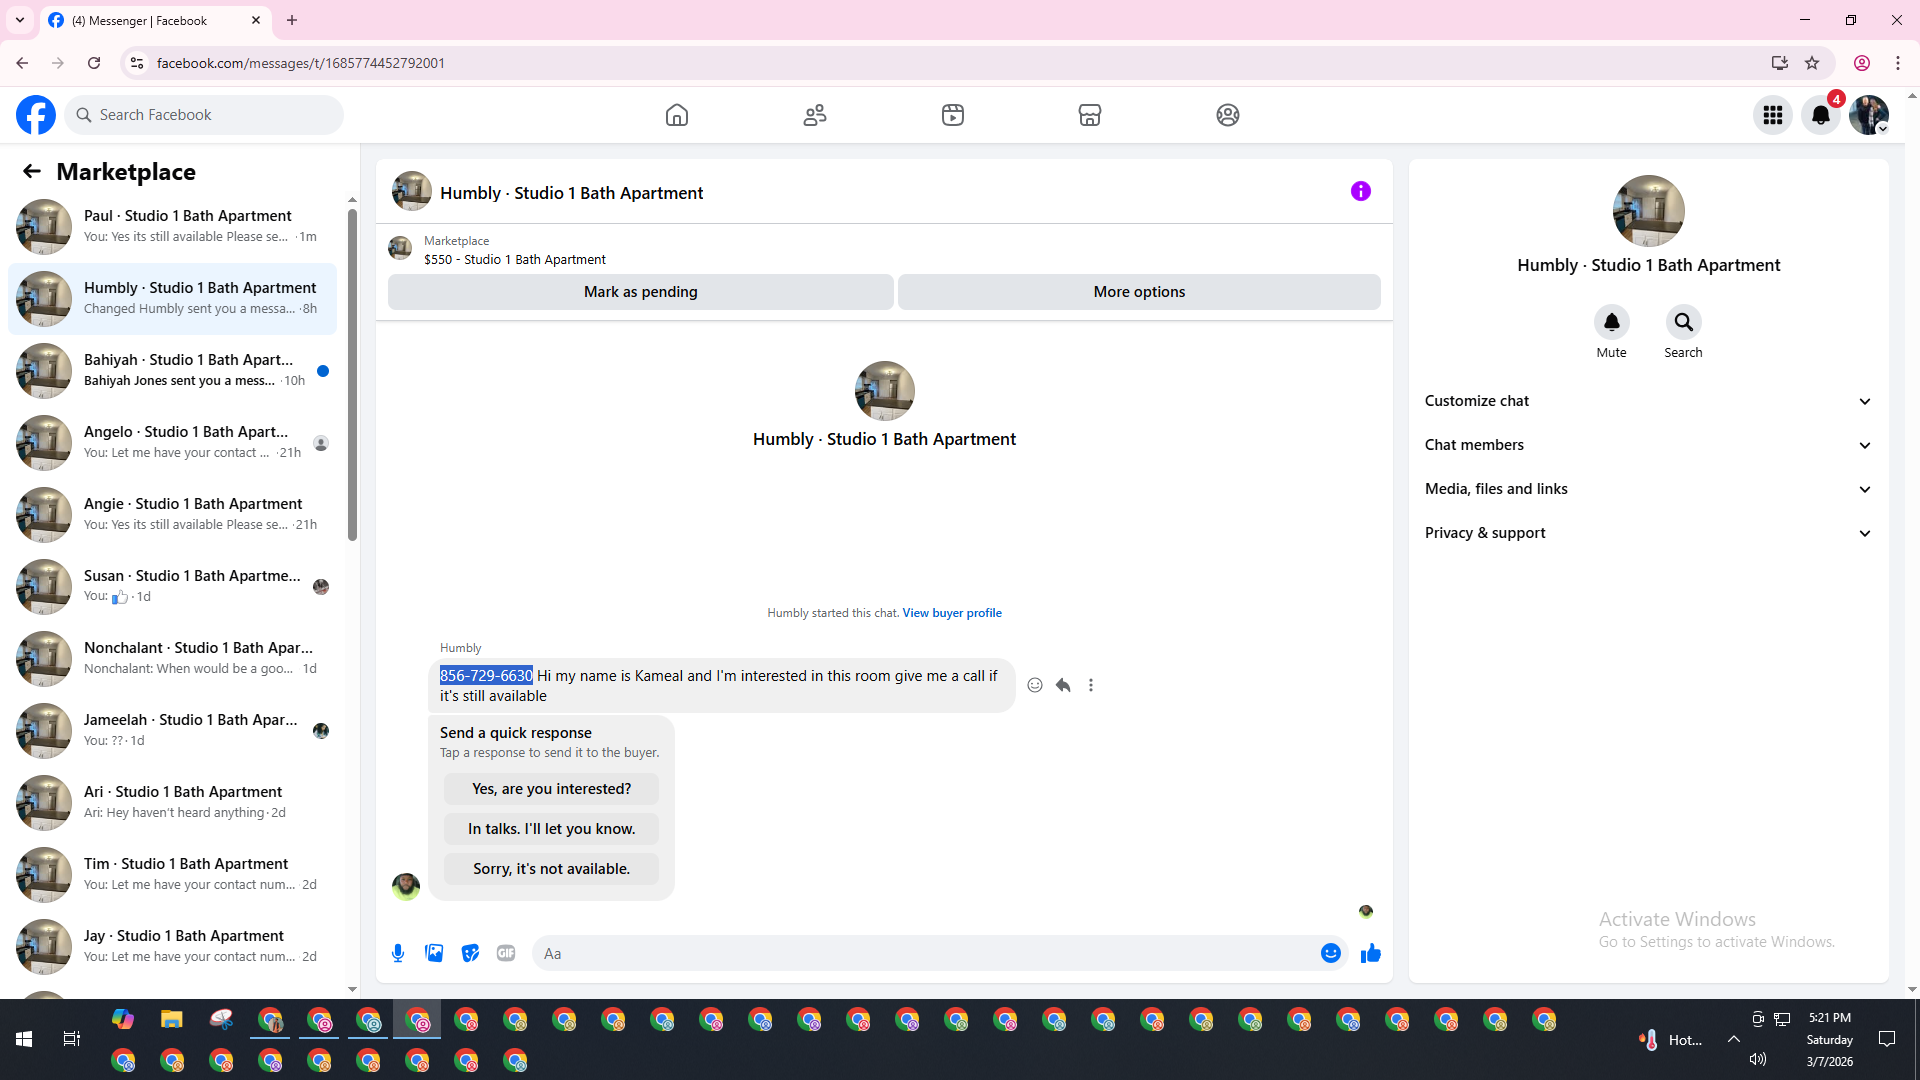Select the Messenger Facebook browser tab
Screen dimensions: 1920x1080
(155, 20)
